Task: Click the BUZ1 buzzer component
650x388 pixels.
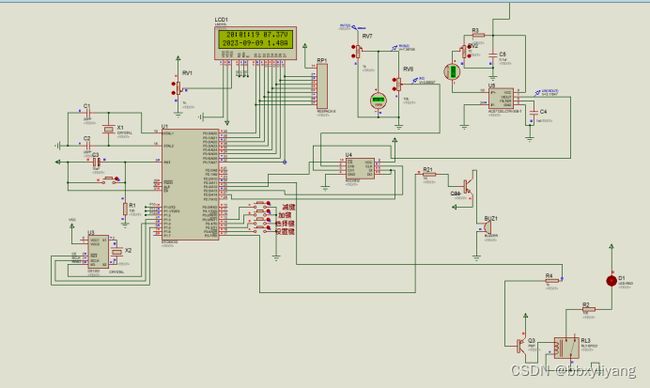Action: (487, 228)
